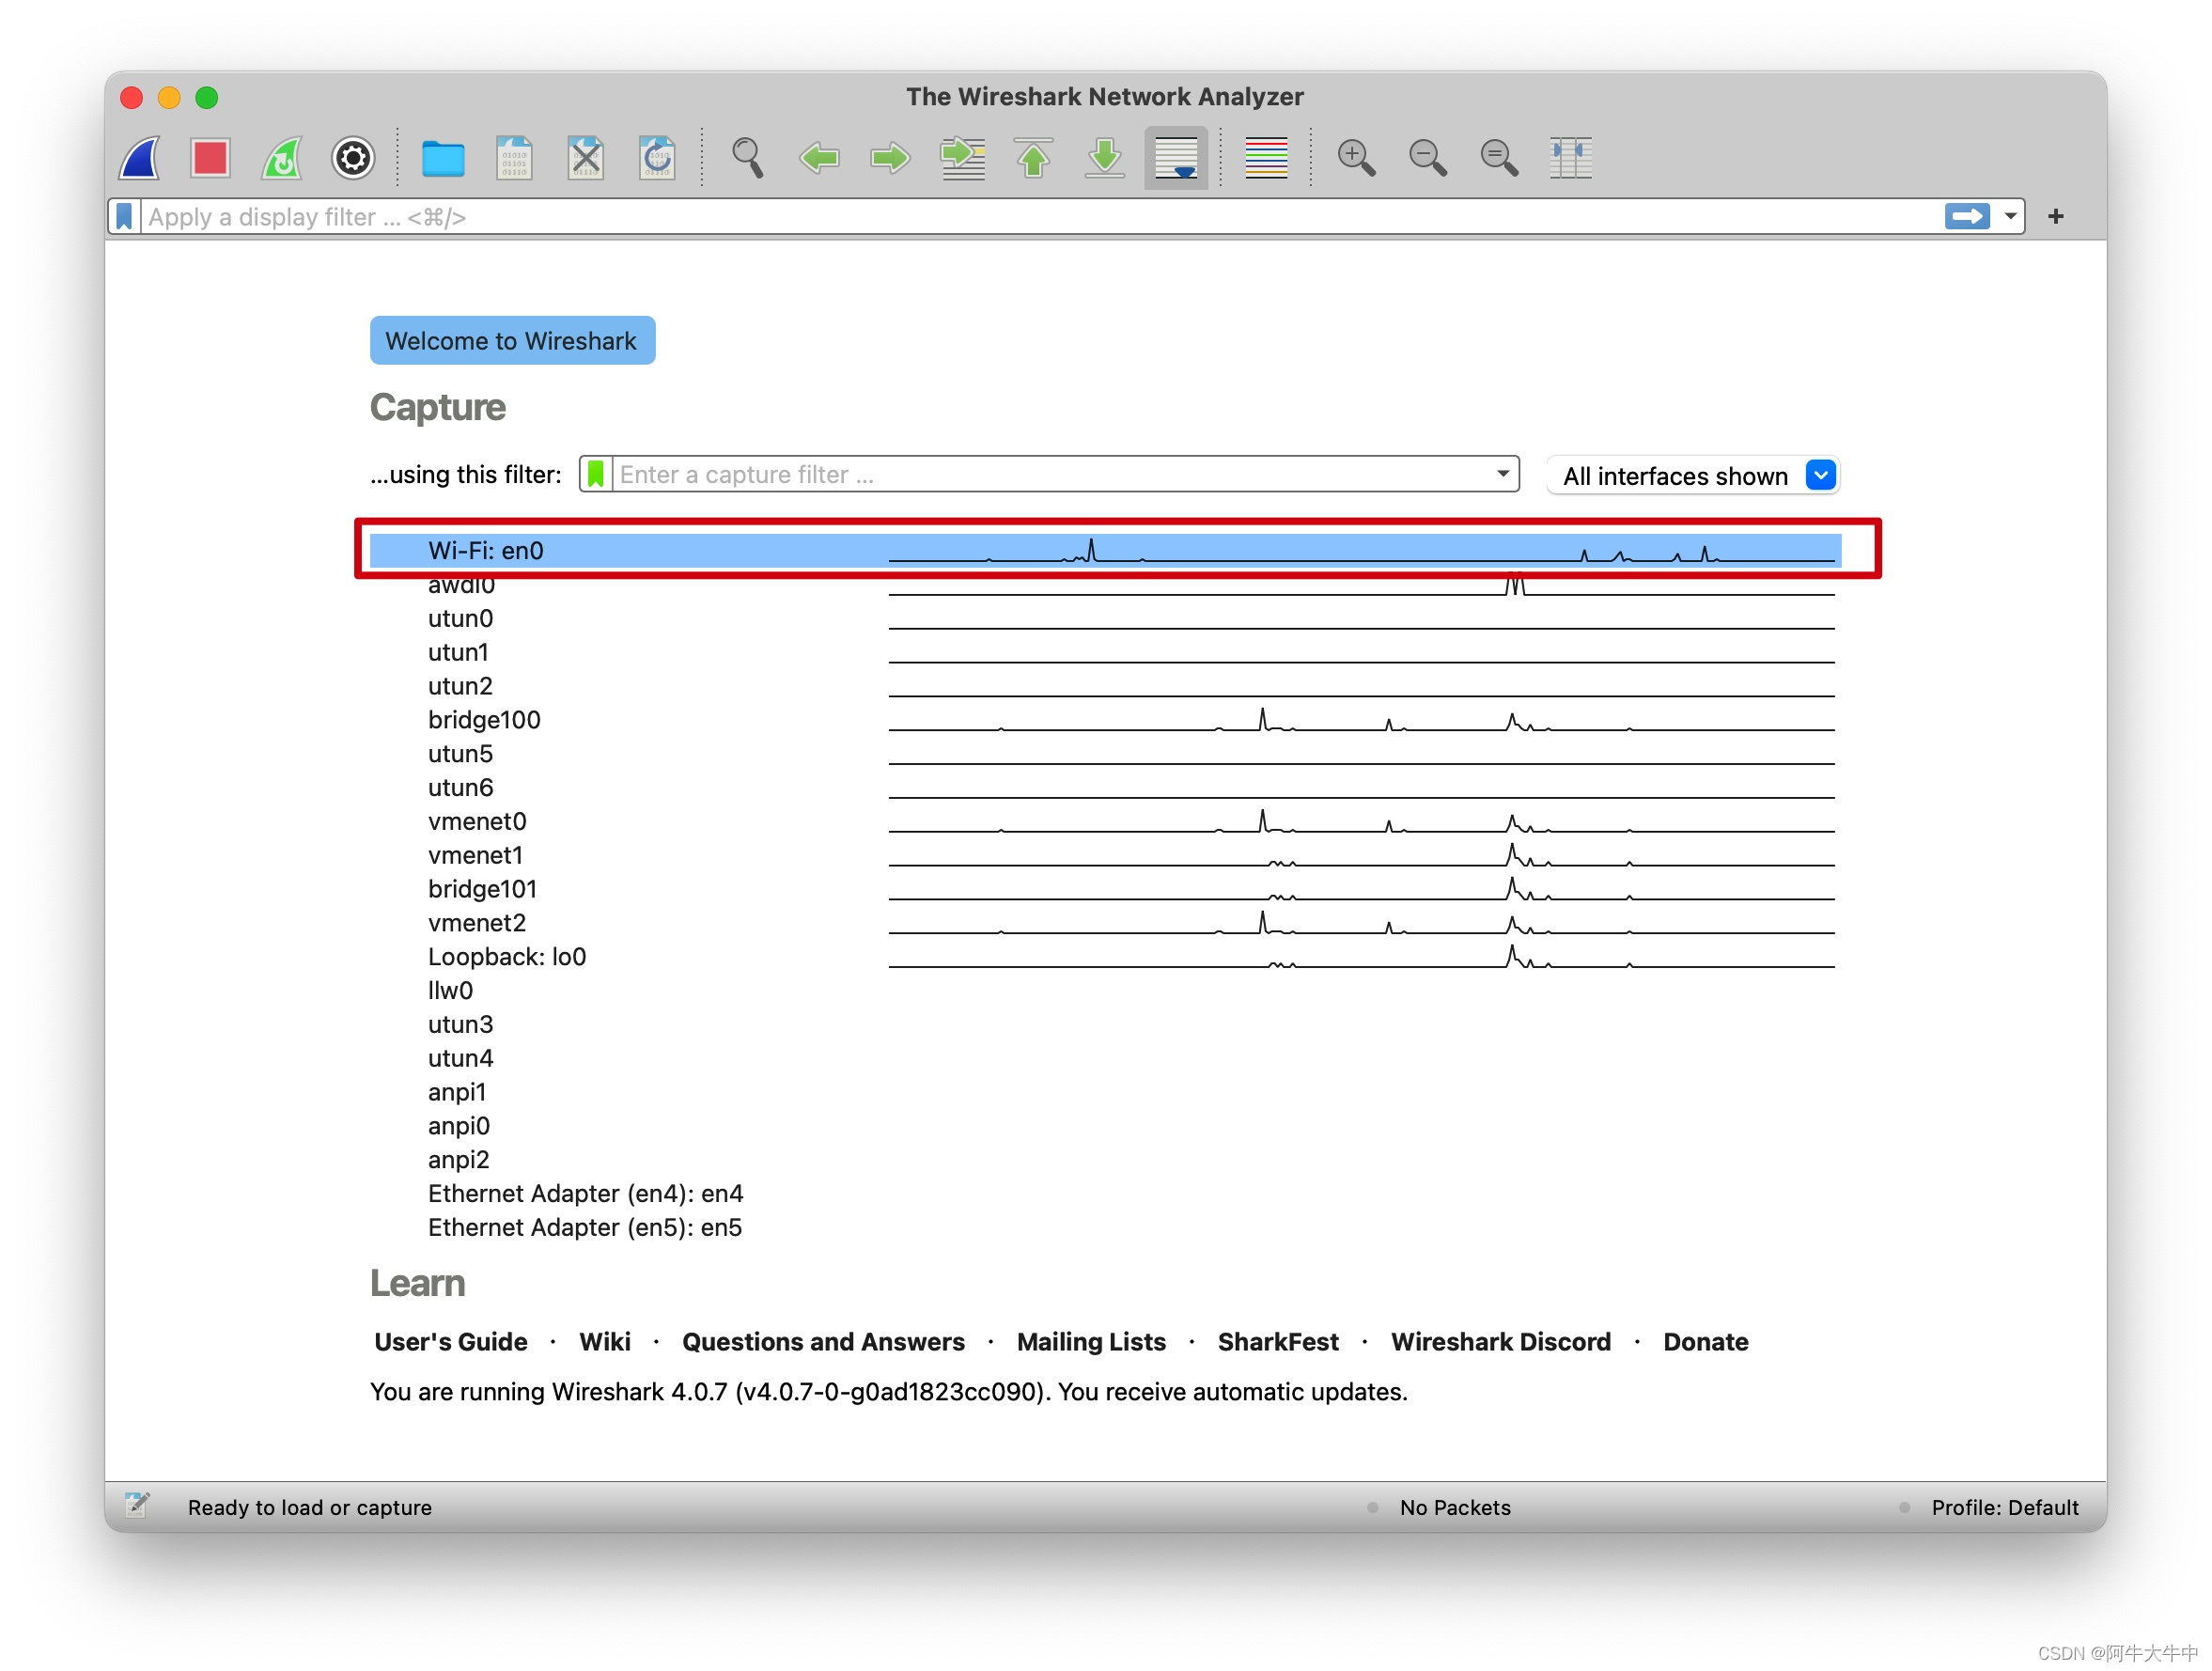Toggle packet colorization rules icon

[x=1267, y=158]
